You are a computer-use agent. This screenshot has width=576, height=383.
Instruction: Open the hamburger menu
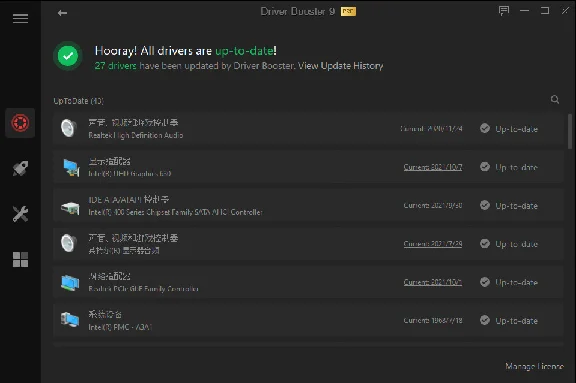click(x=20, y=18)
